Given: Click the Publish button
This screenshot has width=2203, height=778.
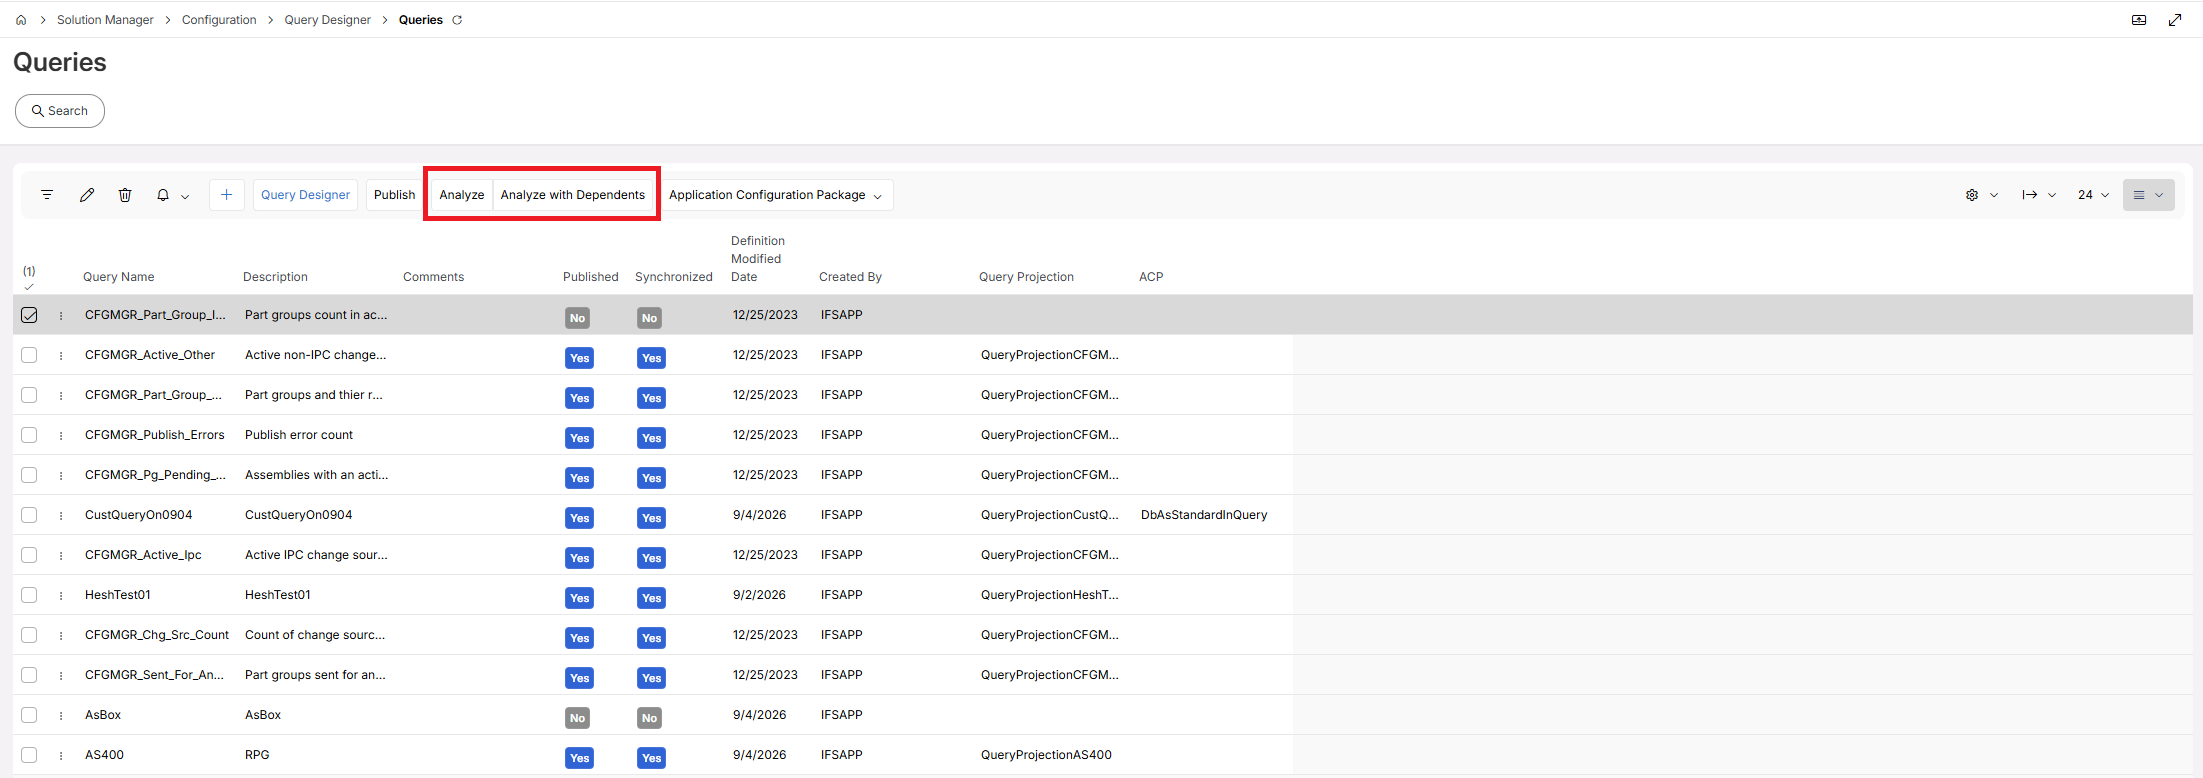Looking at the screenshot, I should (394, 195).
